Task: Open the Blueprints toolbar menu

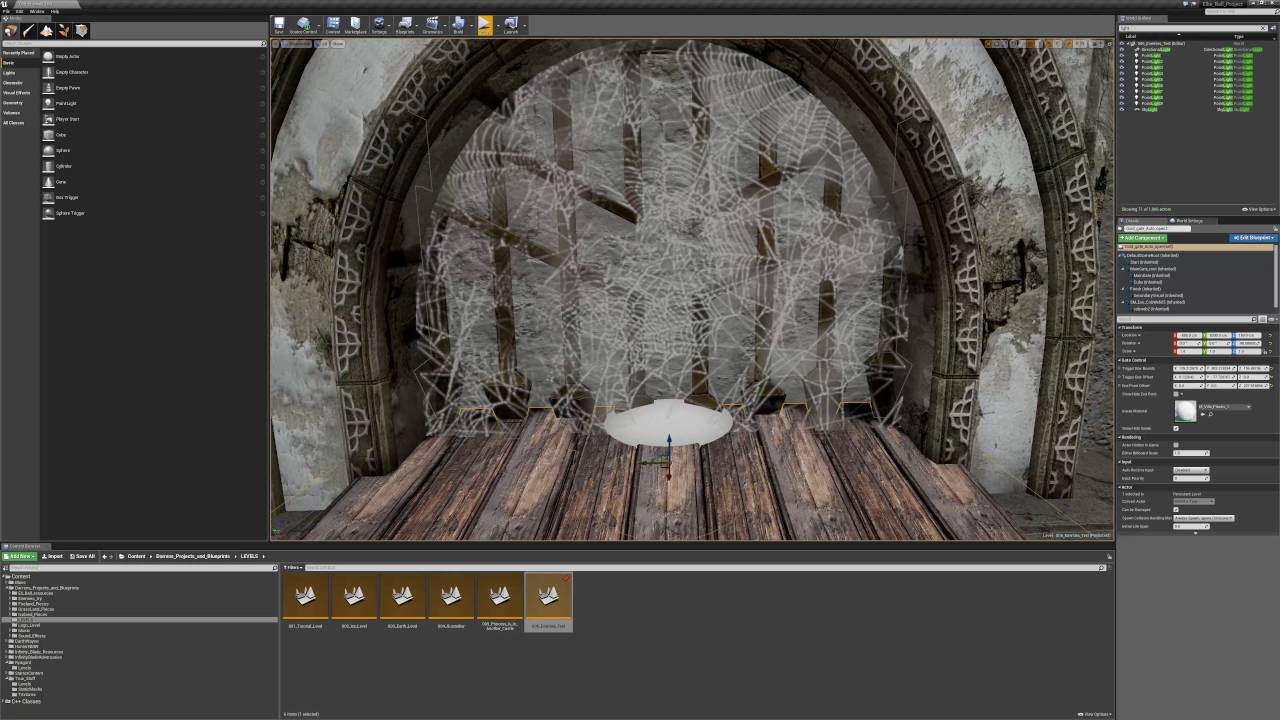Action: [405, 24]
